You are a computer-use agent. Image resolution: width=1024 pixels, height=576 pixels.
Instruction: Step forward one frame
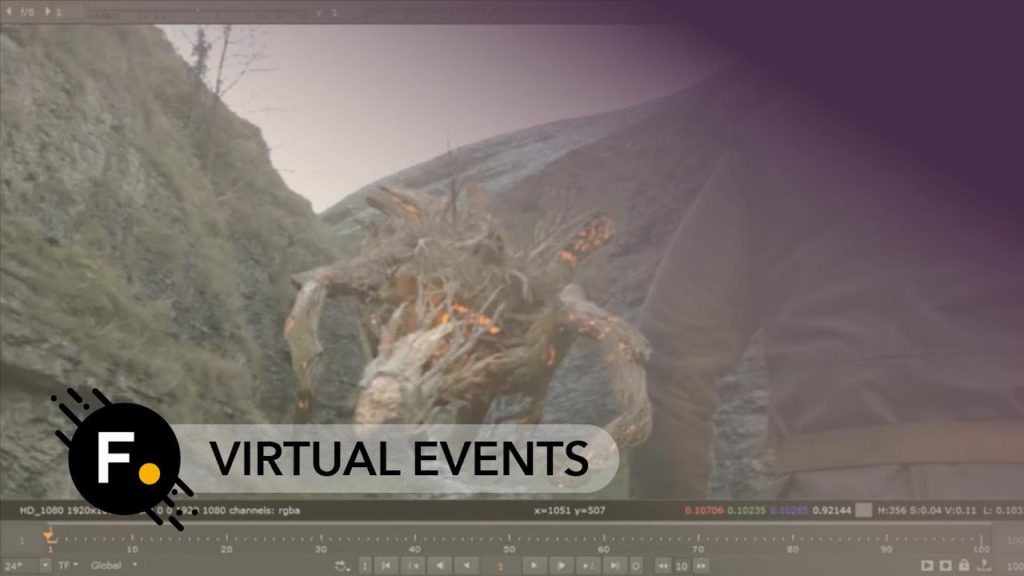click(561, 566)
